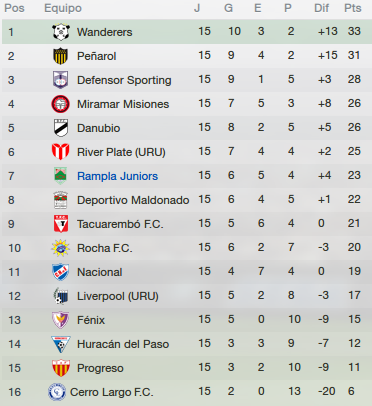The image size is (372, 406).
Task: Click the Danubio black-and-white shield
Action: coord(61,128)
